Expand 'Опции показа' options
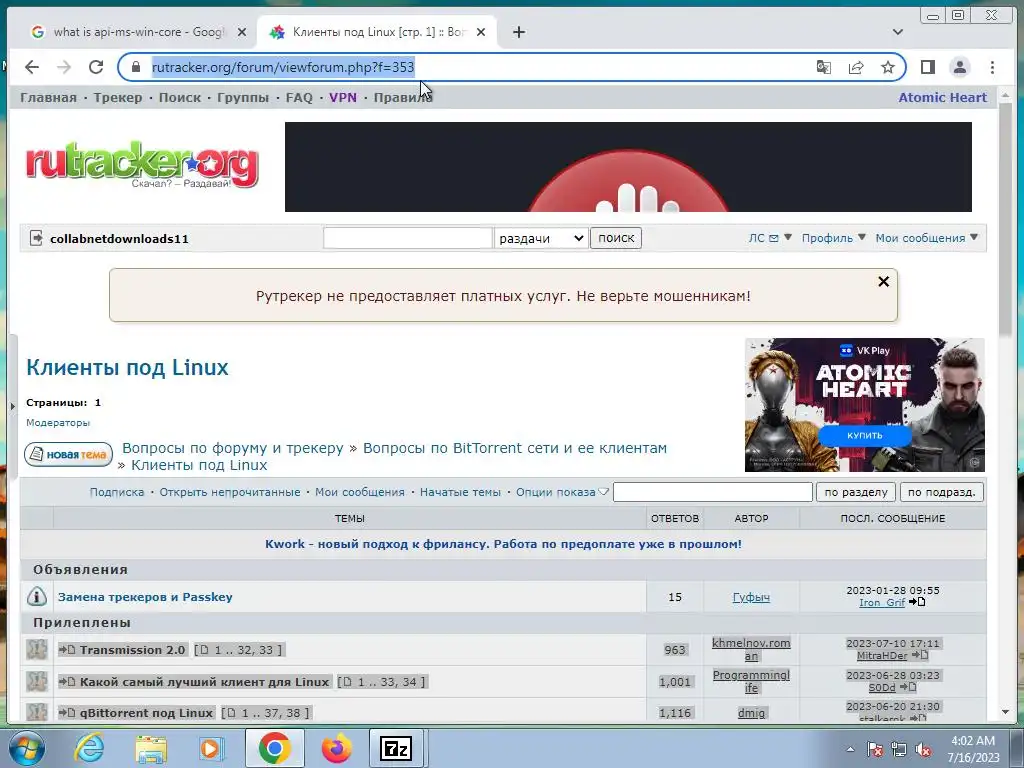The height and width of the screenshot is (768, 1024). pyautogui.click(x=562, y=492)
